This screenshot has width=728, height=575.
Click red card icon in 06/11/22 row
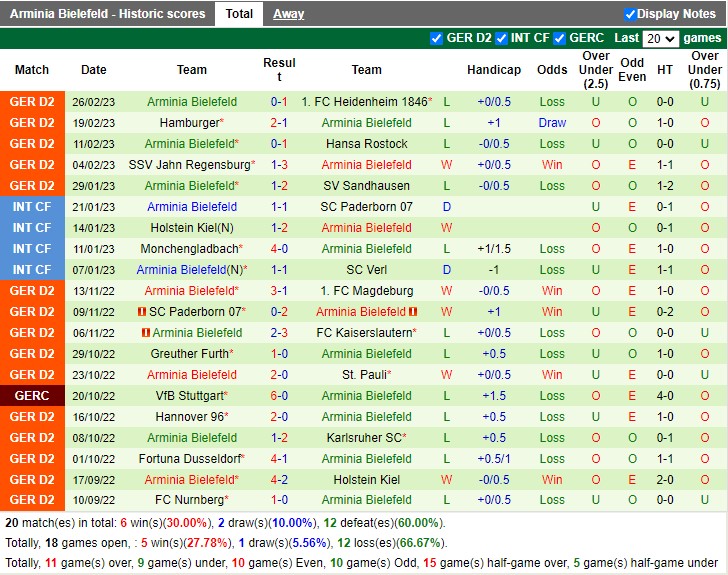tap(146, 333)
